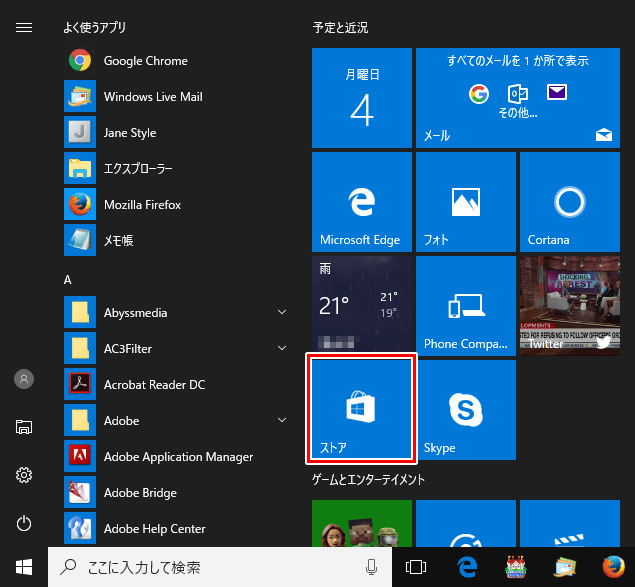Open the Windows Live Mail taskbar icon
The width and height of the screenshot is (635, 587).
point(565,567)
